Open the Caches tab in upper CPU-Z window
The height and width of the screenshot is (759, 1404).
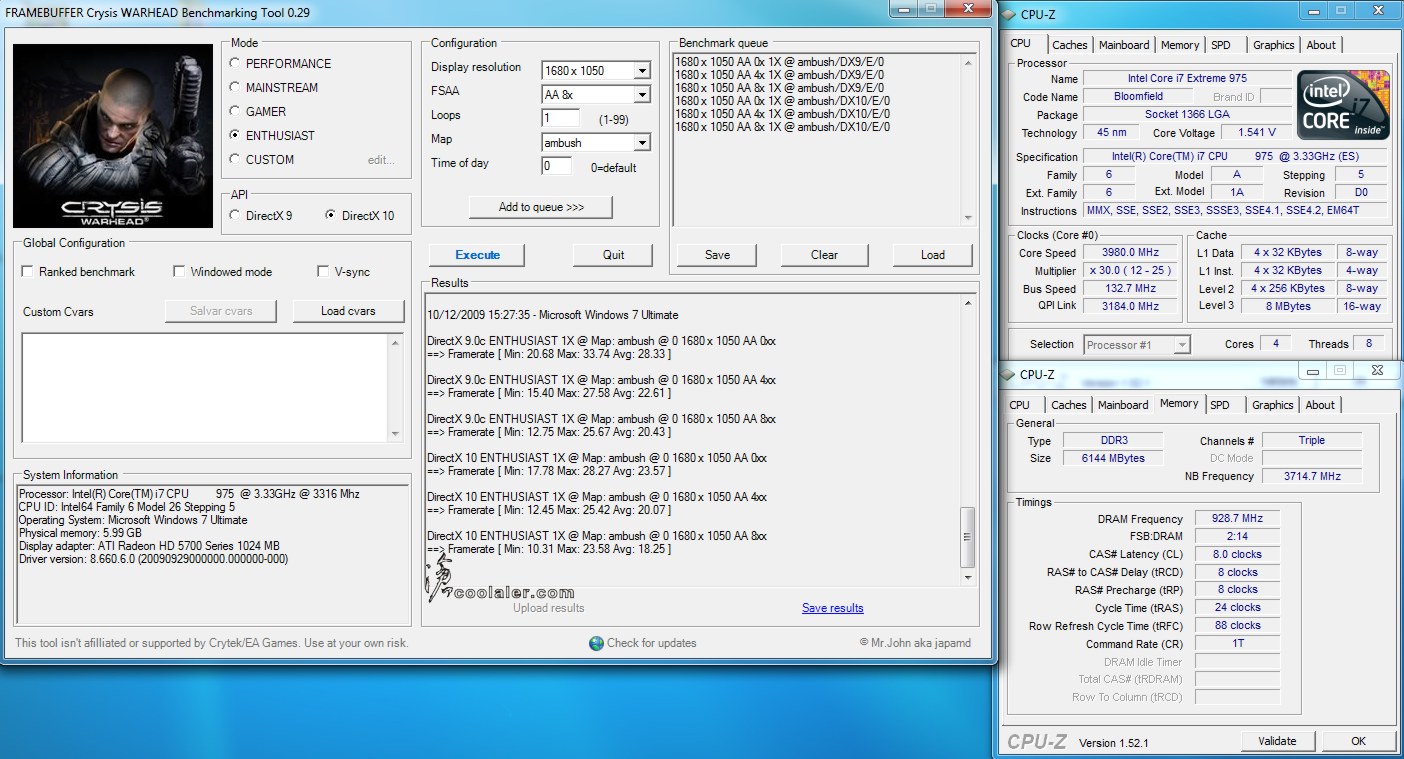[1069, 45]
